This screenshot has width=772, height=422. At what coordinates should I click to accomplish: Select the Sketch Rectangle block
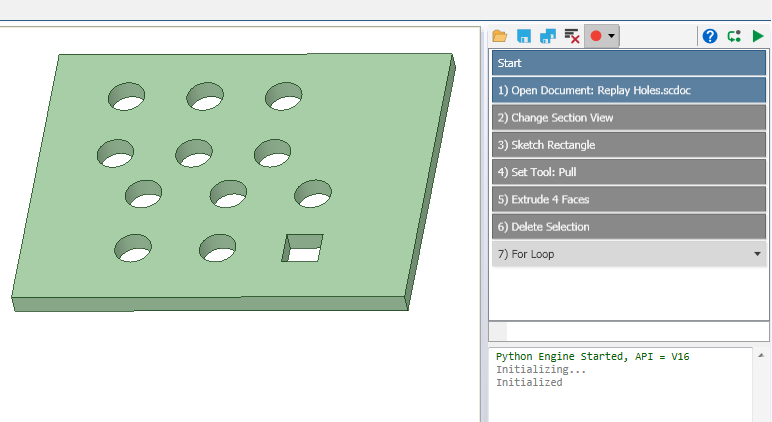629,145
